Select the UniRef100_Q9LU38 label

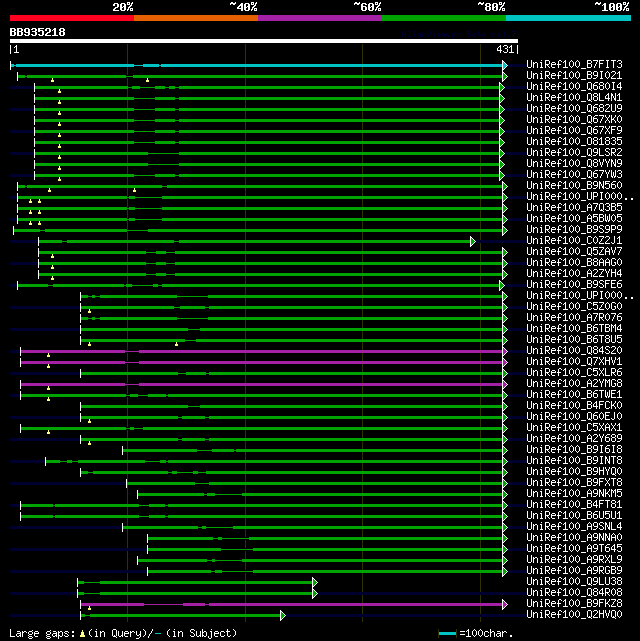(574, 581)
